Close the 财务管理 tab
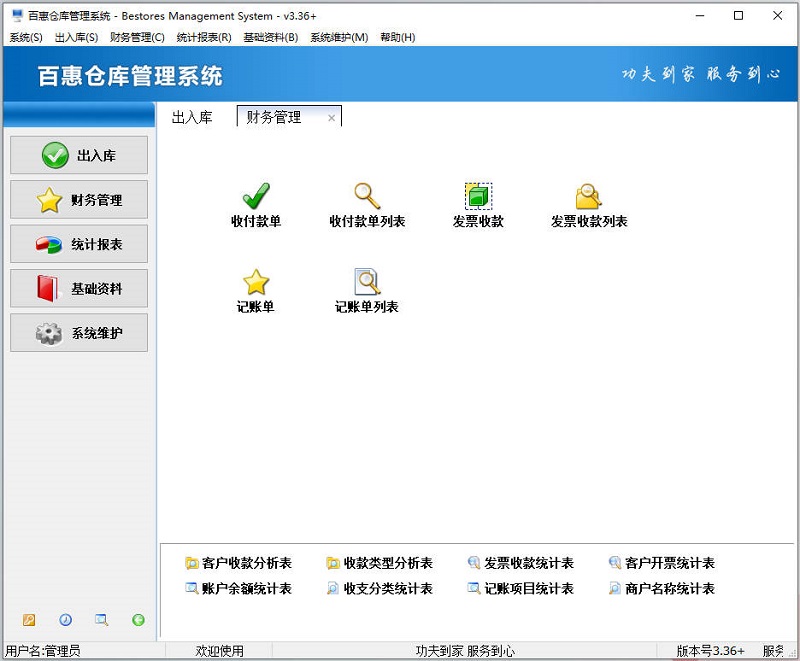This screenshot has height=661, width=800. (332, 117)
